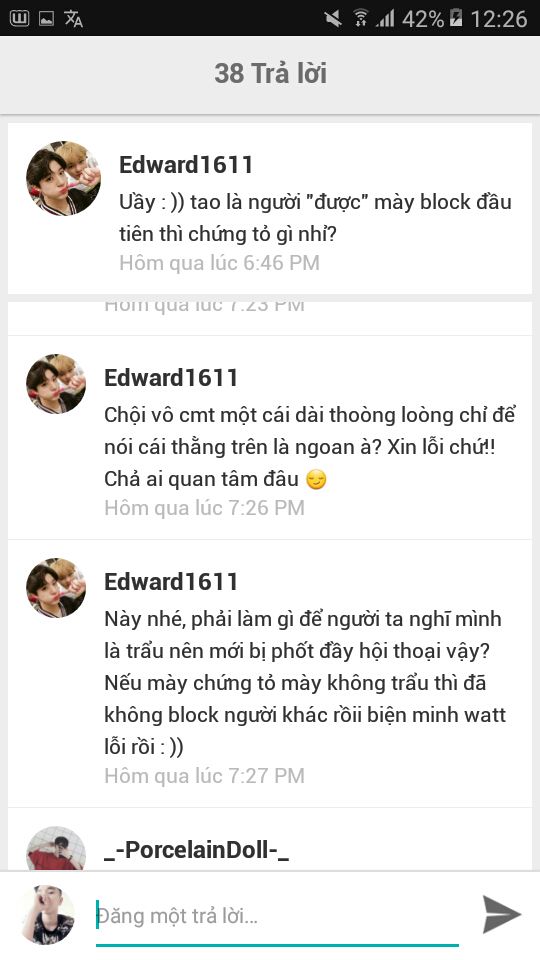Open Edward1611 avatar on 7:27 PM reply

tap(56, 588)
